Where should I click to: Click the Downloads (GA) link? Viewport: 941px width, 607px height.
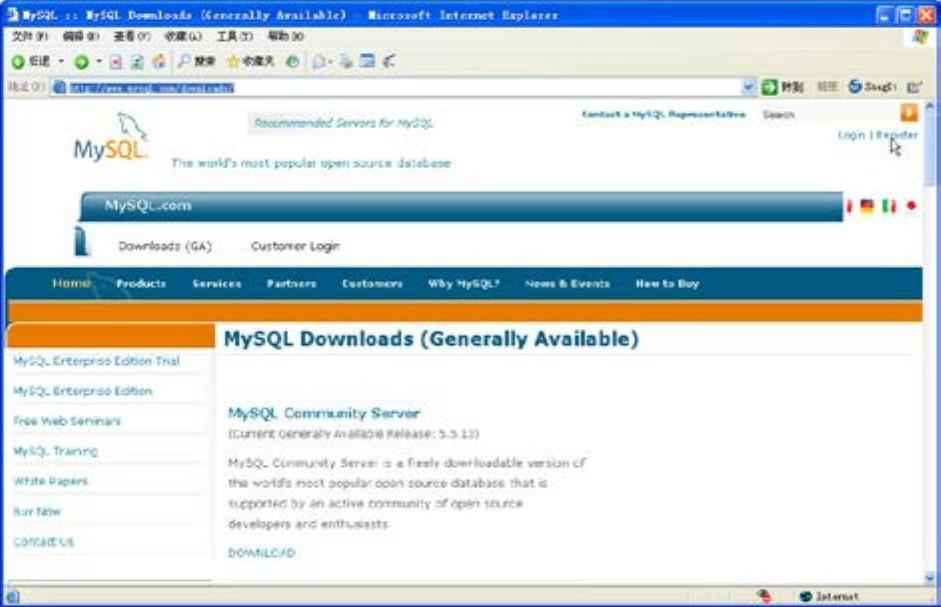pos(165,246)
